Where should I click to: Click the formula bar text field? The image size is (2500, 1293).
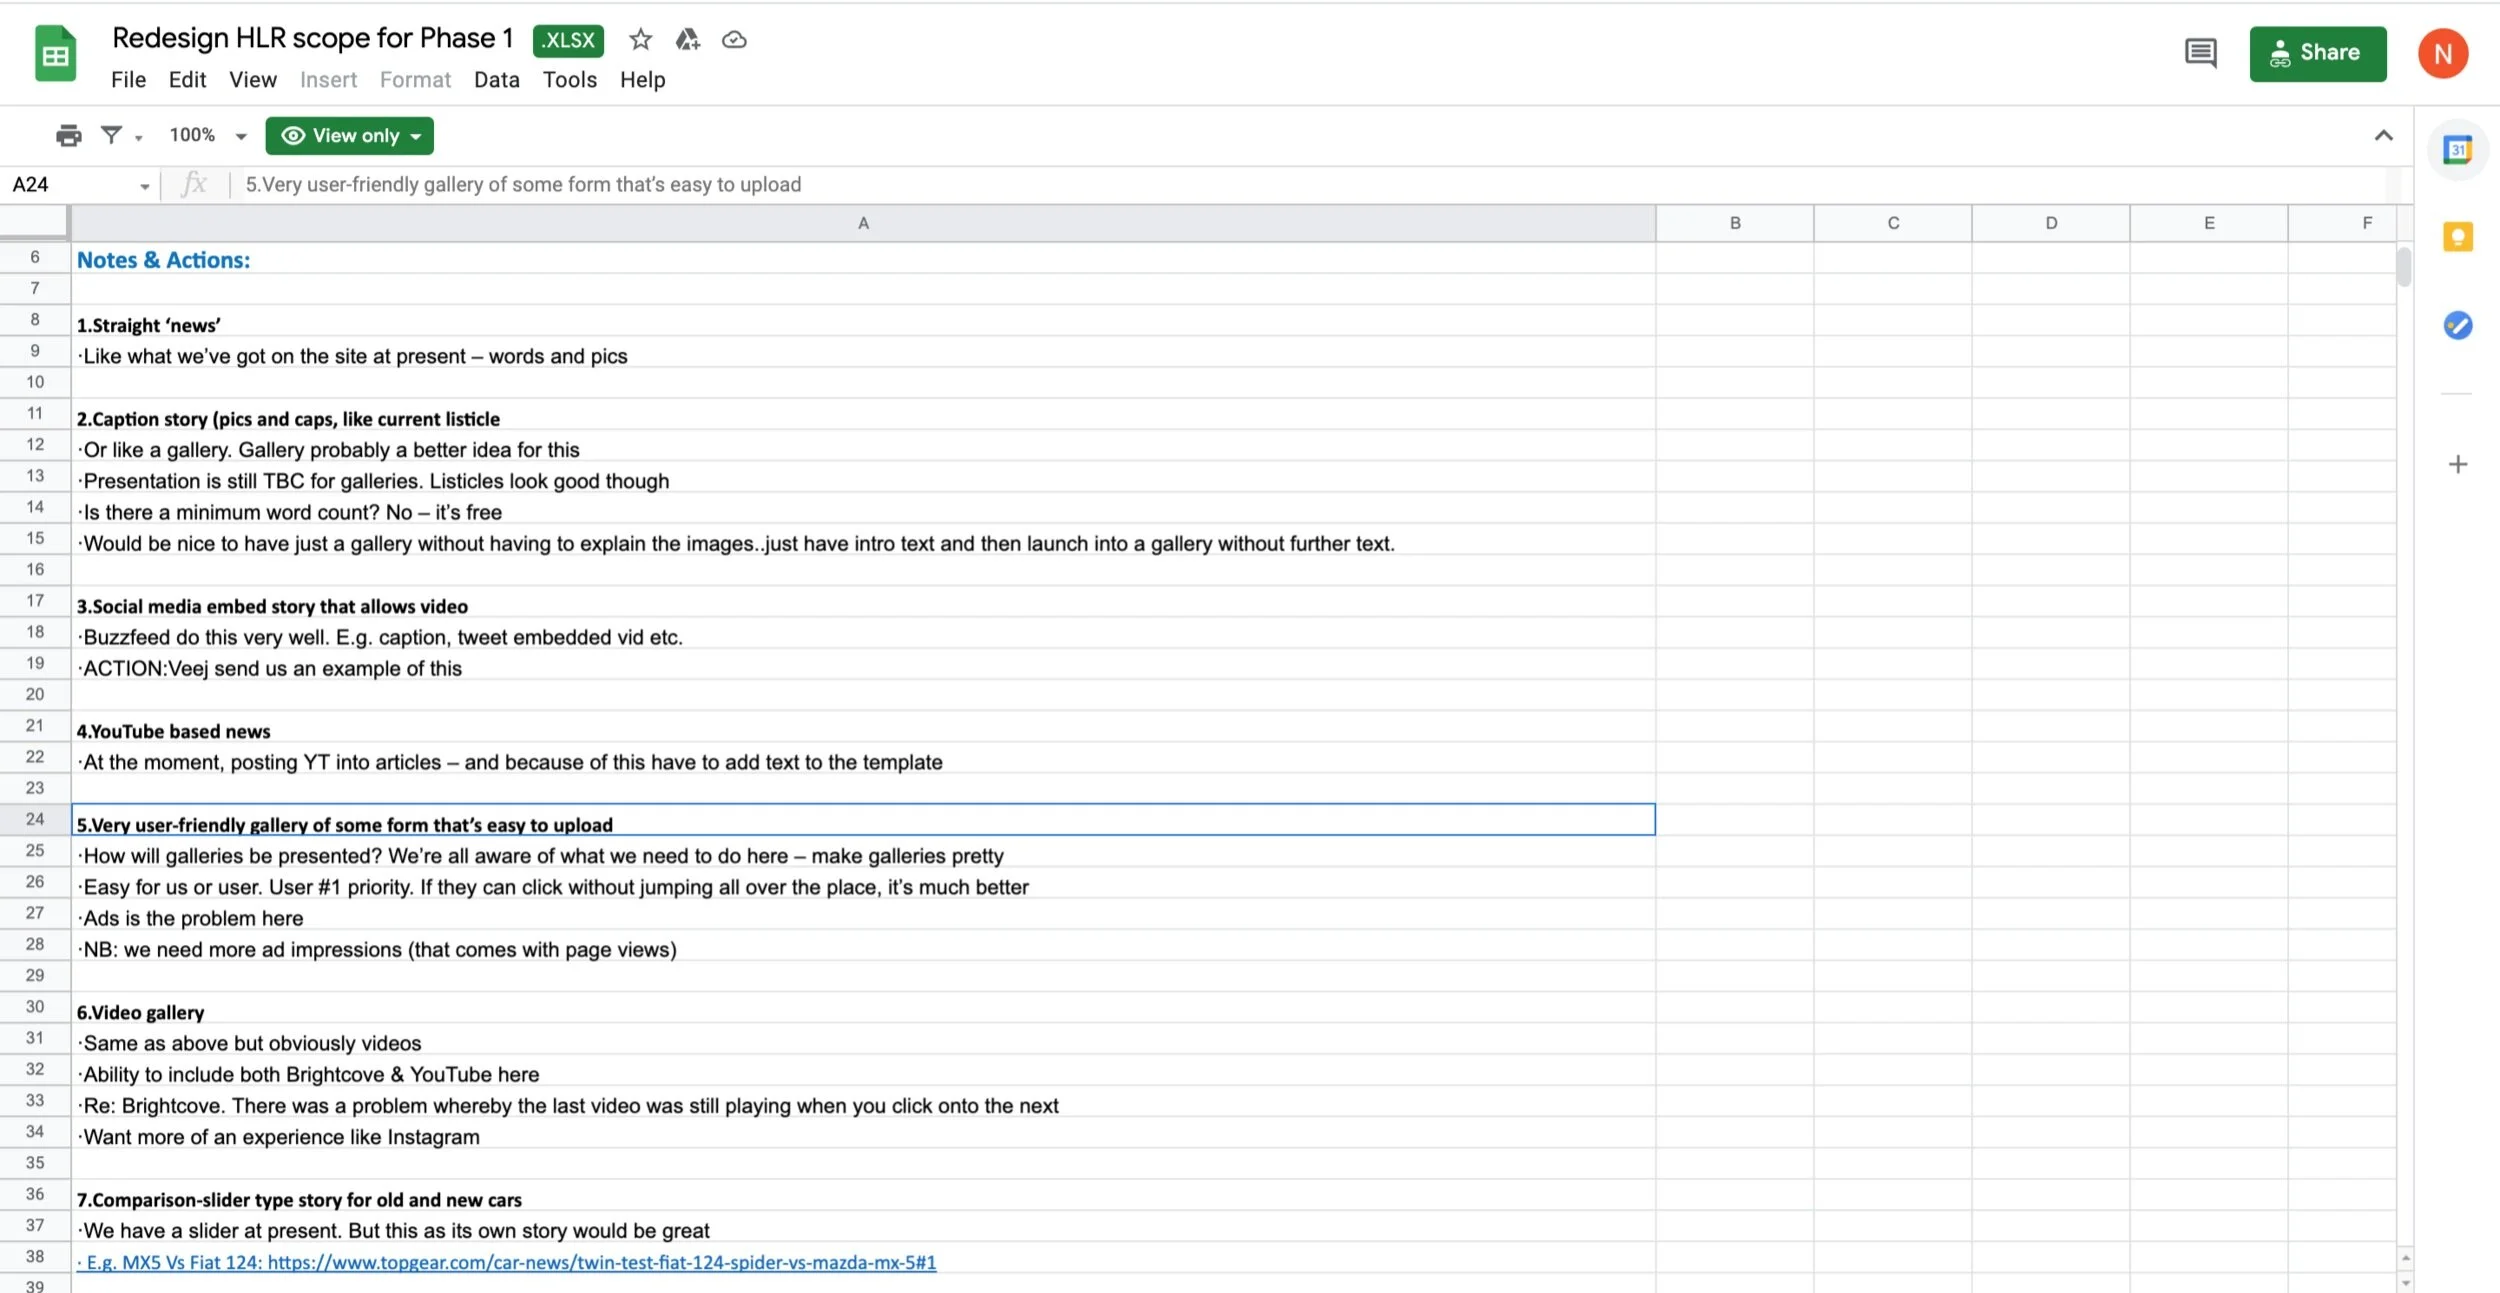tap(1315, 185)
